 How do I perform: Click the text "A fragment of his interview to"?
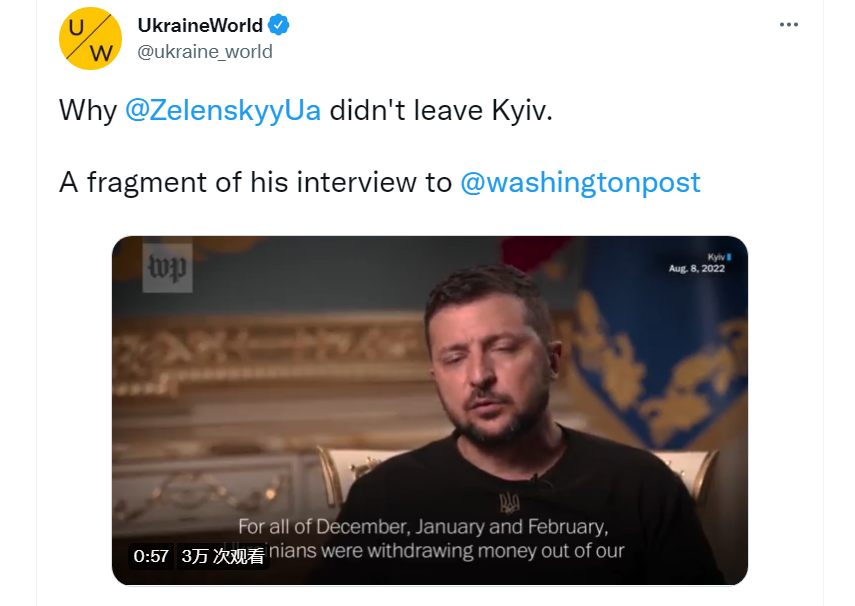pyautogui.click(x=256, y=182)
